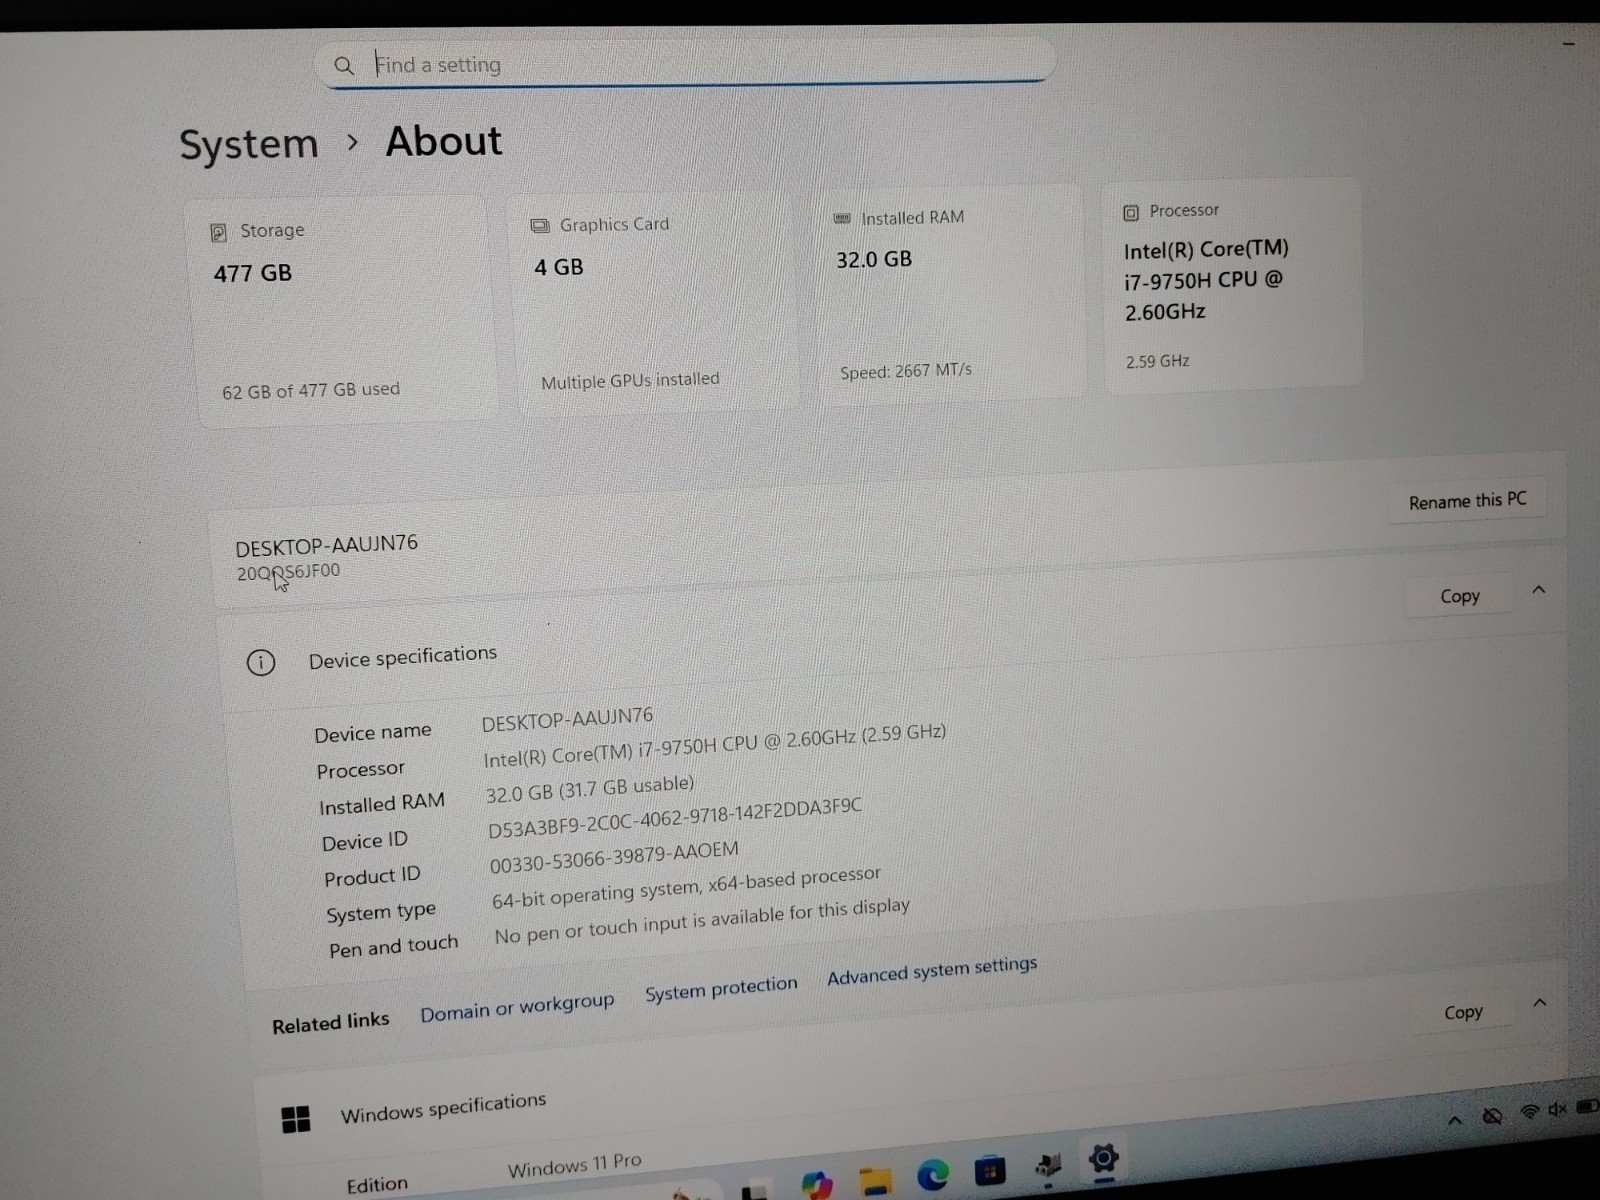Select the 32.0 GB RAM value
The image size is (1600, 1200).
874,259
